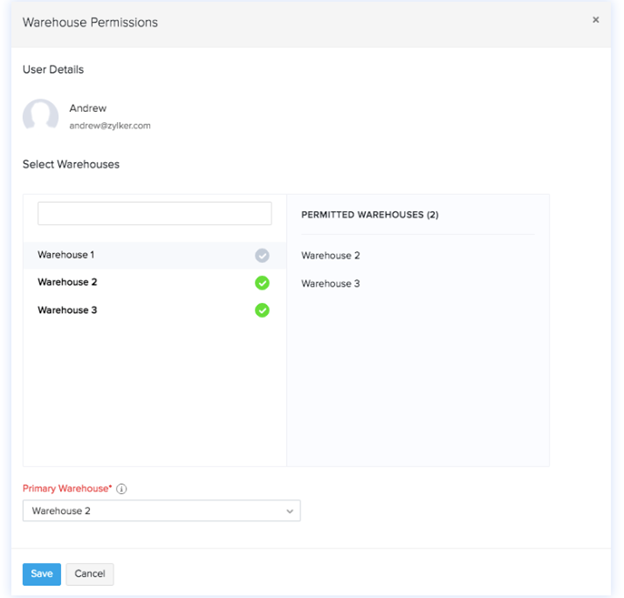Click the info icon beside Primary Warehouse

[x=121, y=489]
